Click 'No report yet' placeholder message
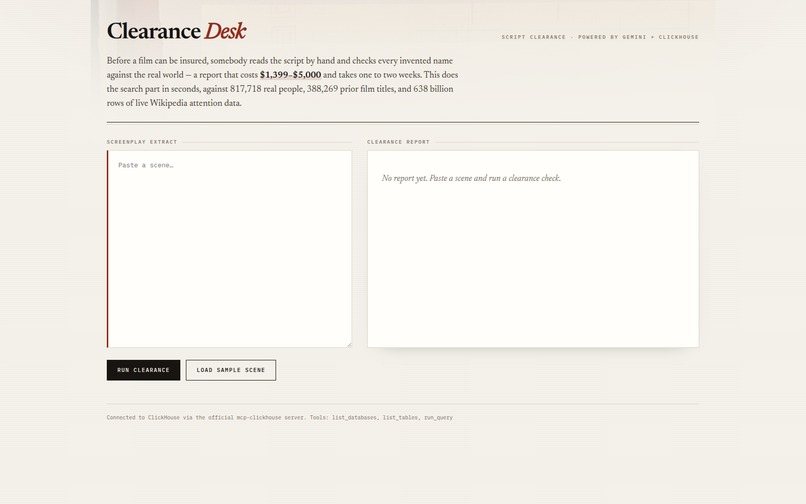 pos(471,178)
